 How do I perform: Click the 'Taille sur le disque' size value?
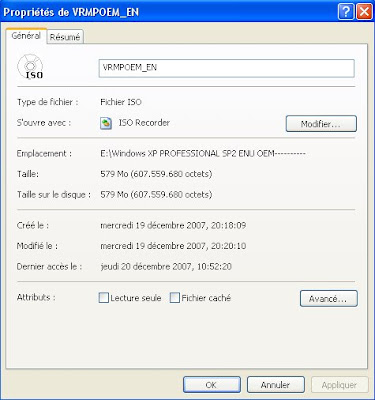156,195
